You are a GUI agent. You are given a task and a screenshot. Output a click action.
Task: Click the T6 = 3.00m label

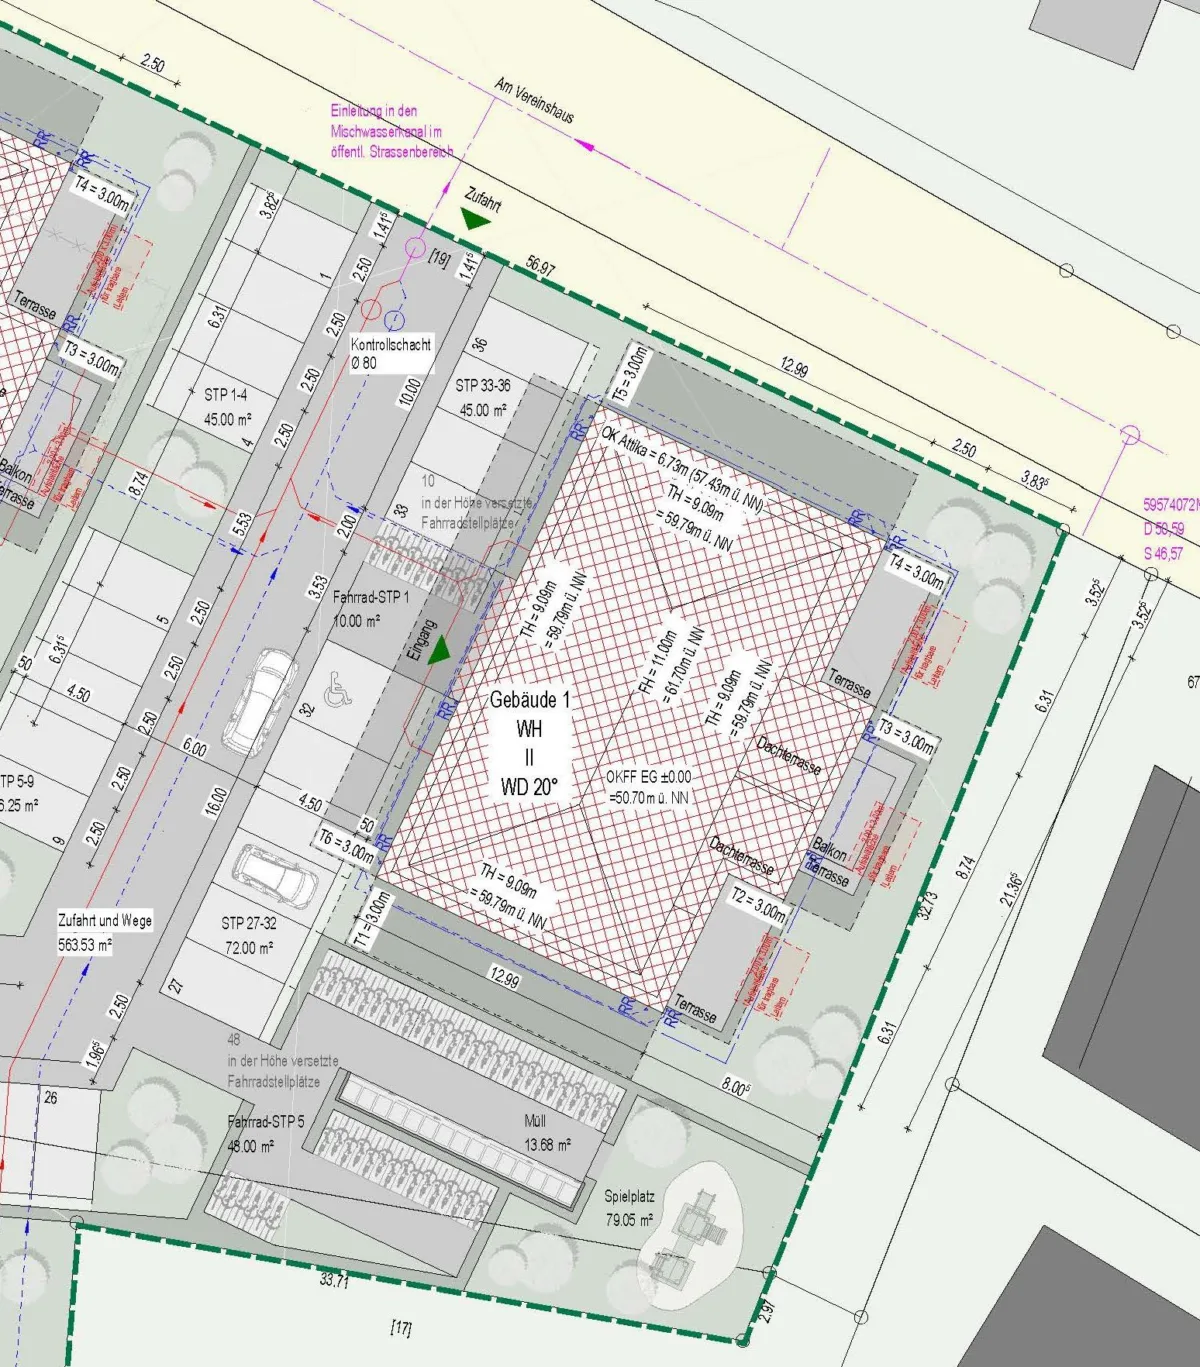347,847
